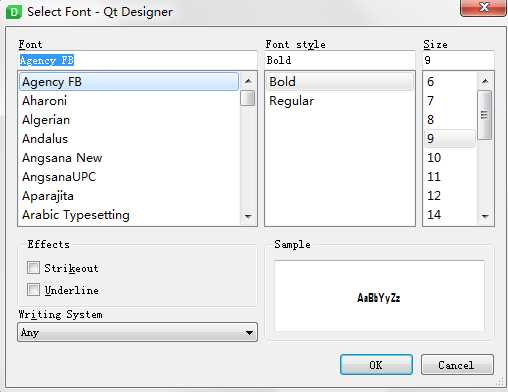Select the Andalus font
This screenshot has width=508, height=392.
coord(129,139)
